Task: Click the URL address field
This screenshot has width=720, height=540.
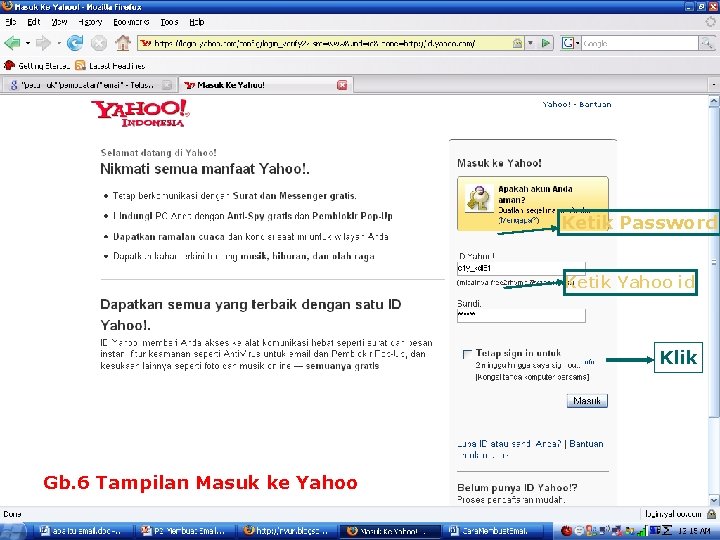Action: 331,43
